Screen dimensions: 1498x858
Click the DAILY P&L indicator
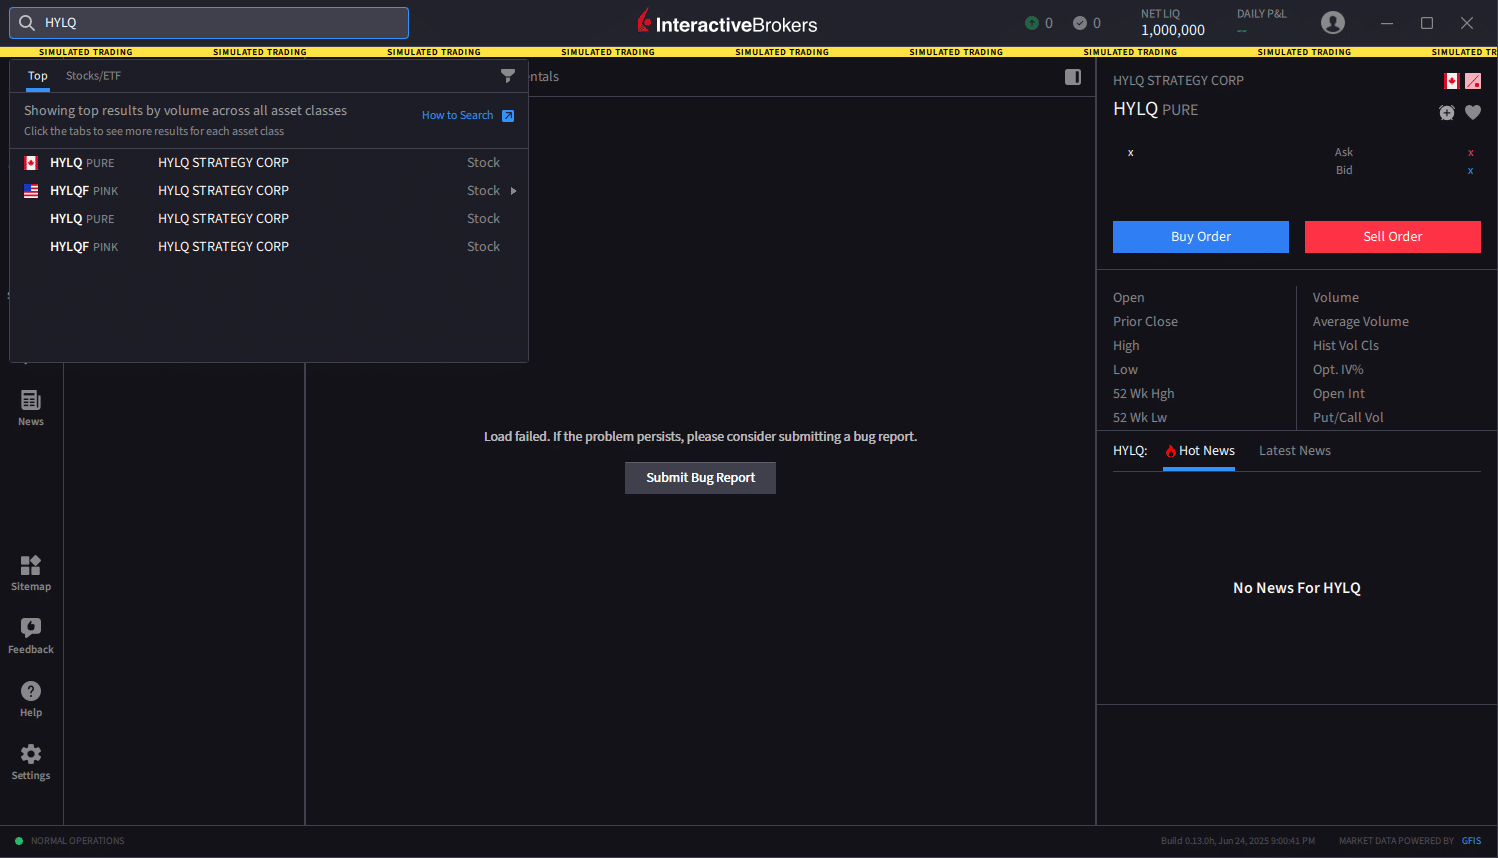pyautogui.click(x=1261, y=22)
